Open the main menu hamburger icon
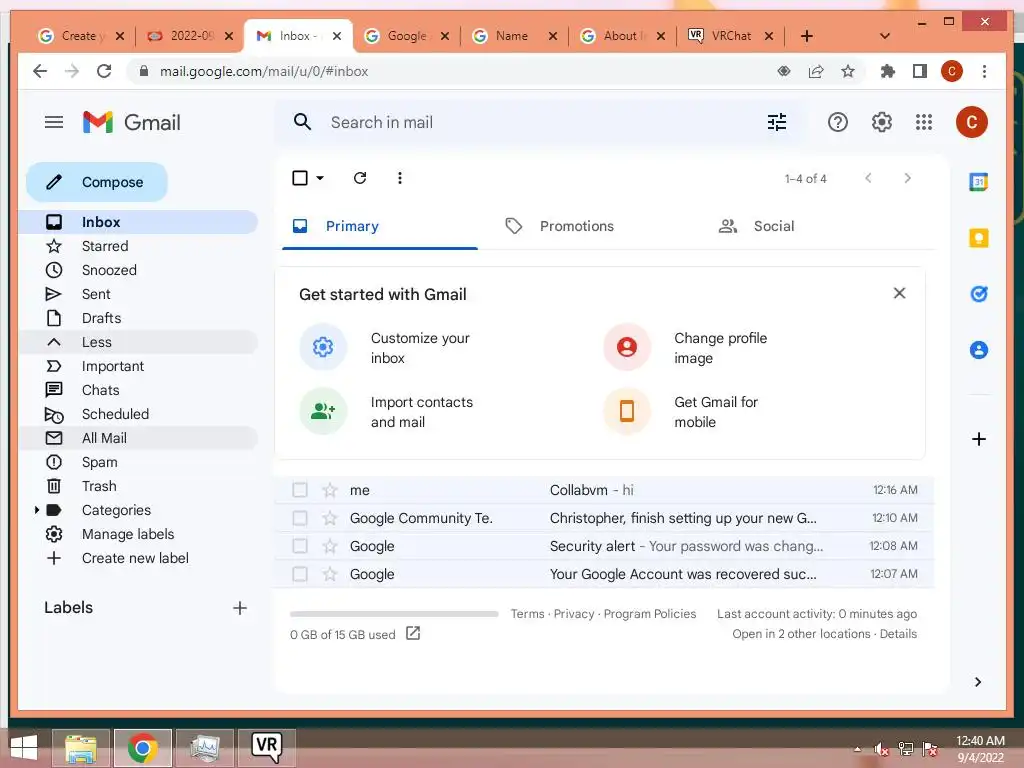Viewport: 1024px width, 768px height. 54,122
